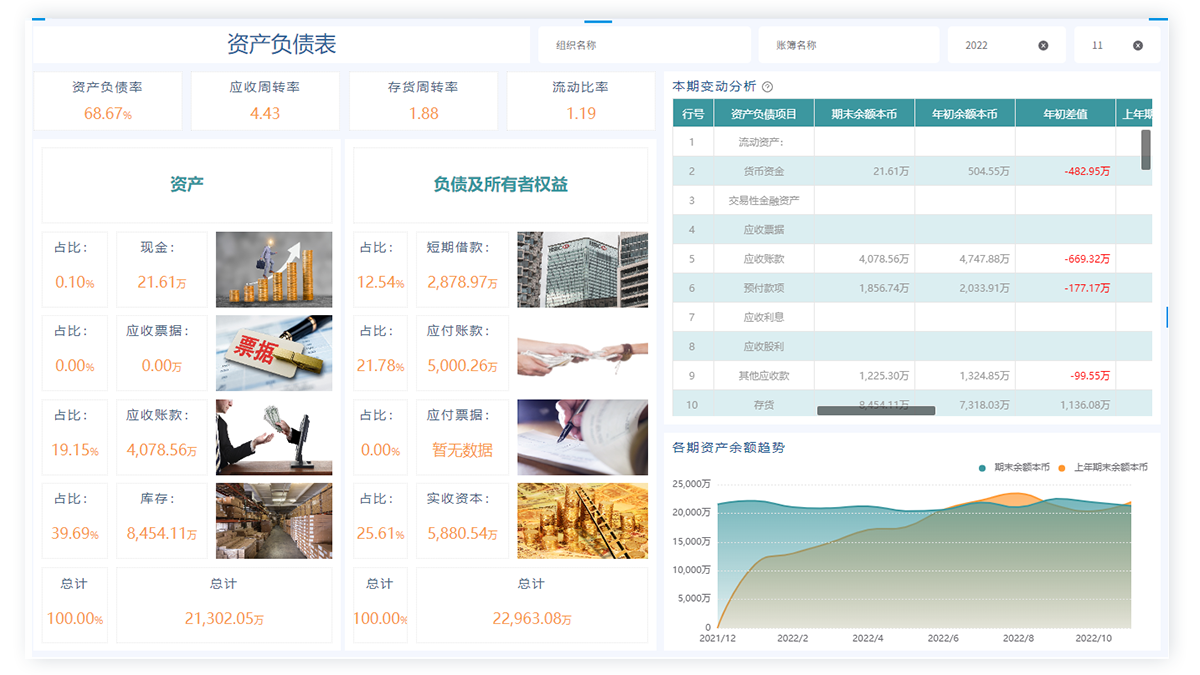Click the 存货周转率 1.88 card

423,100
